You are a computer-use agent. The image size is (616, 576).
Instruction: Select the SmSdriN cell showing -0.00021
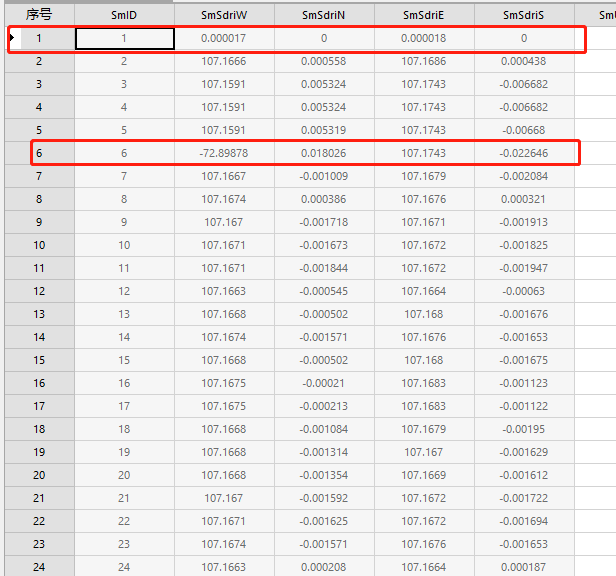(324, 383)
